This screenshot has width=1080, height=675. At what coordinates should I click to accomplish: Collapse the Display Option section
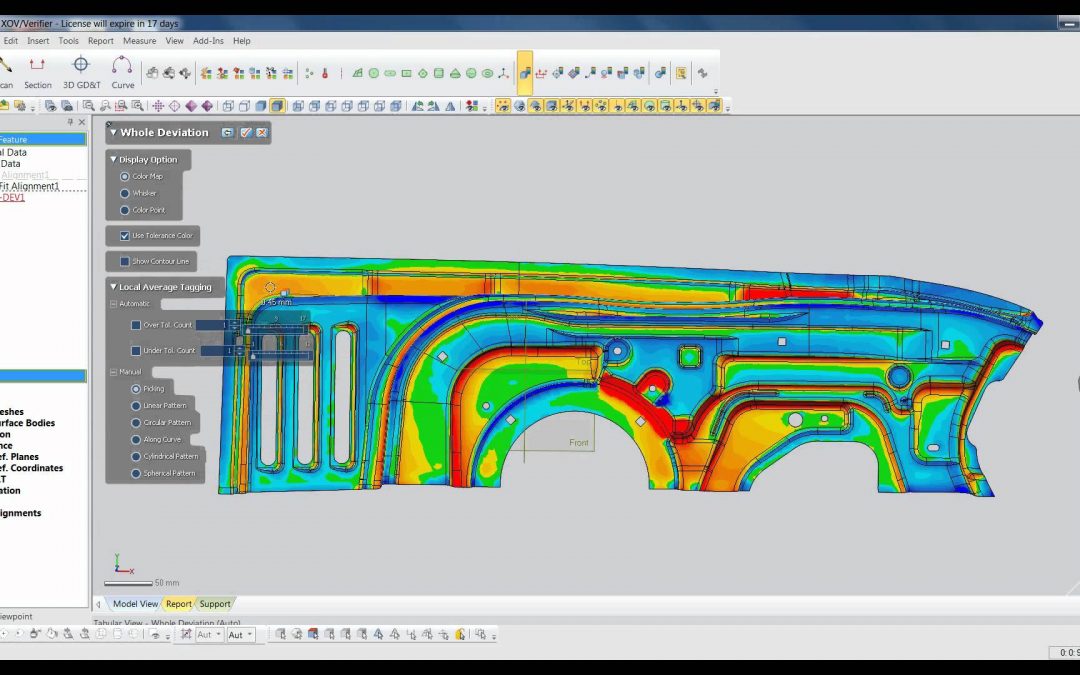point(114,159)
